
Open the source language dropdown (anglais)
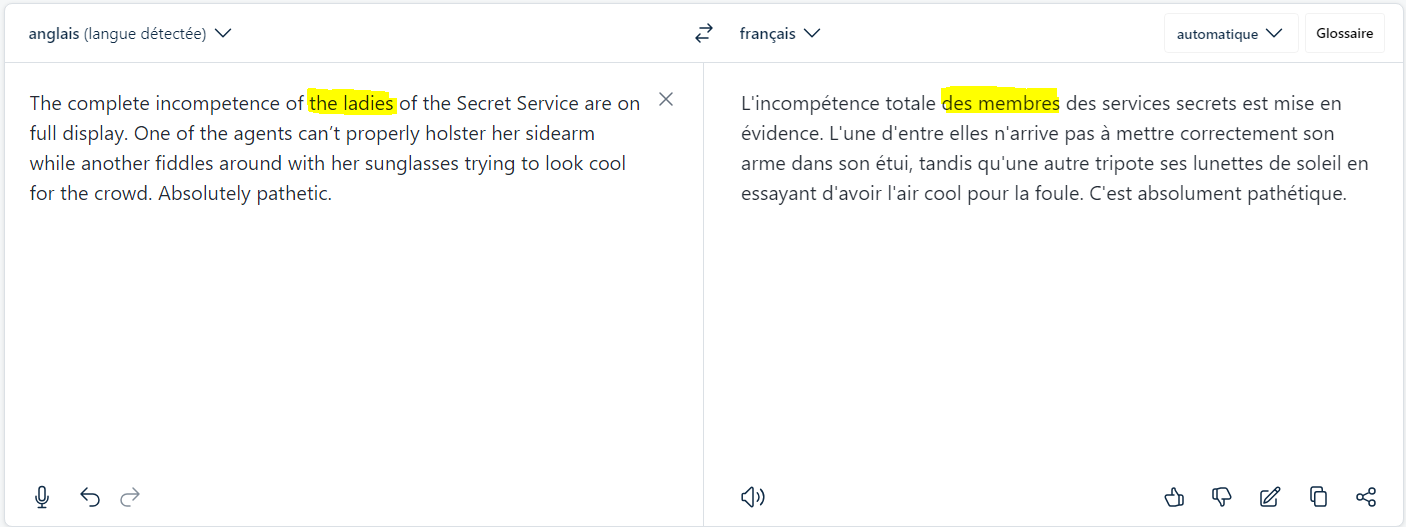point(130,33)
